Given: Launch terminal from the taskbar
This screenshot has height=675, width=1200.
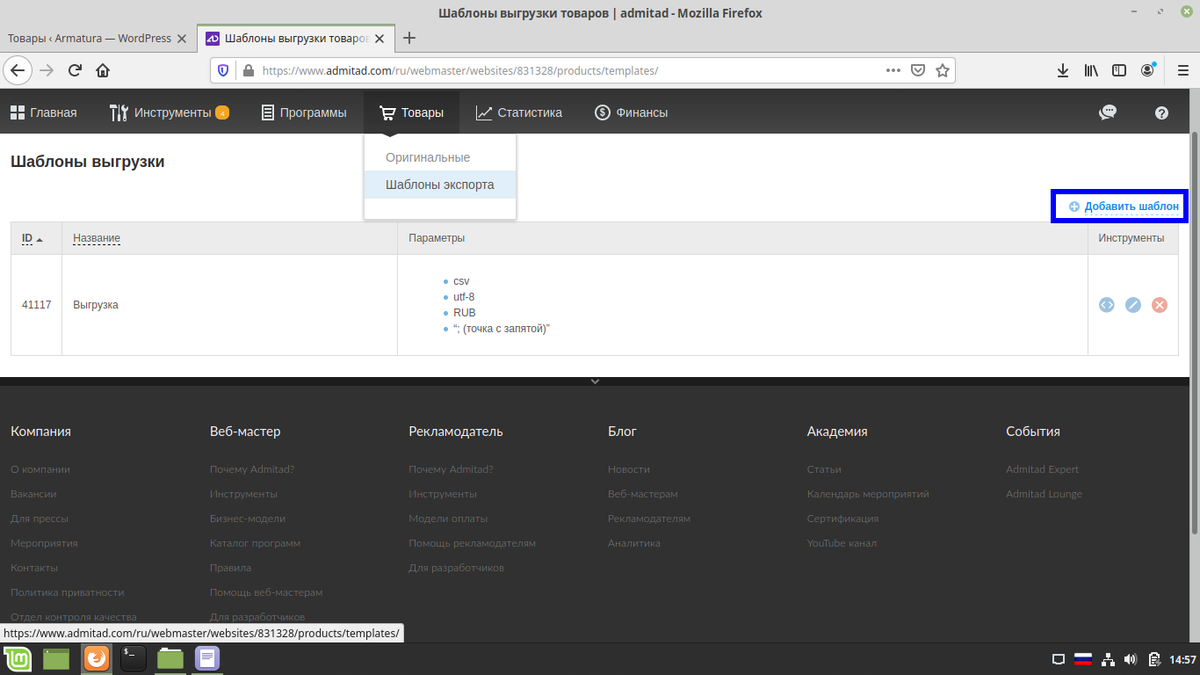Looking at the screenshot, I should click(133, 659).
